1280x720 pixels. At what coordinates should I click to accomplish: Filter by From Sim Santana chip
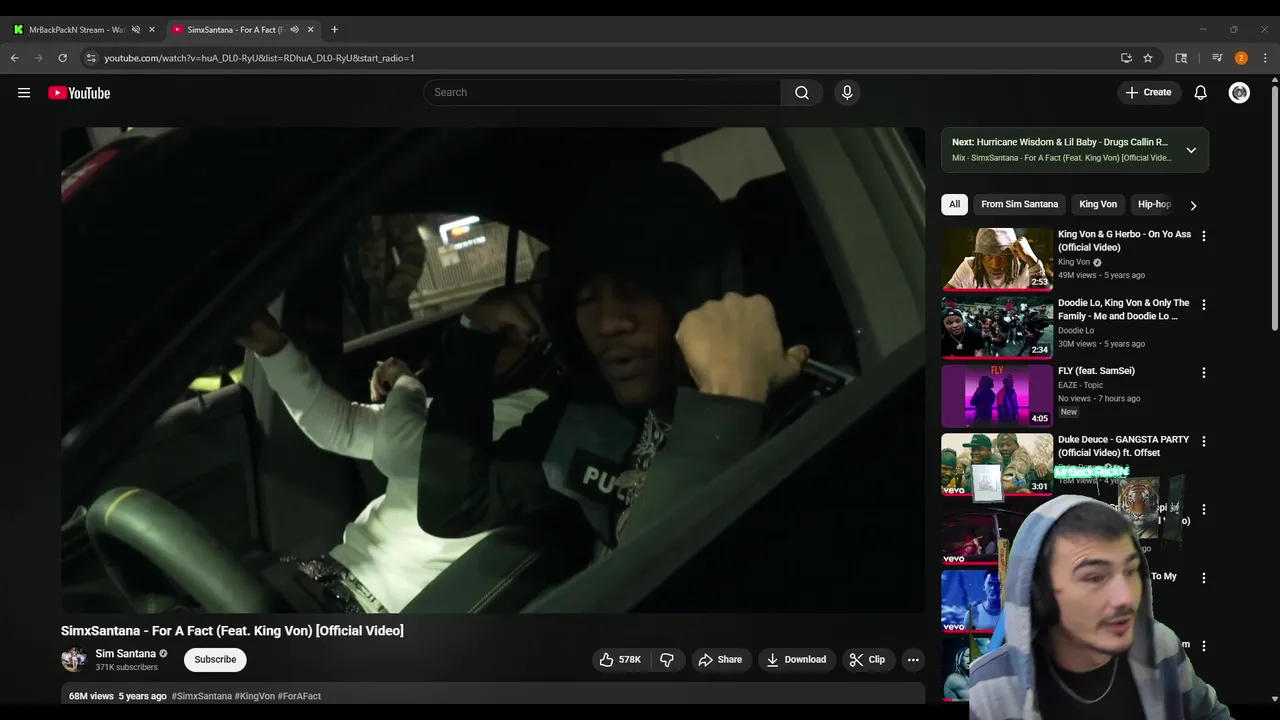(x=1019, y=204)
